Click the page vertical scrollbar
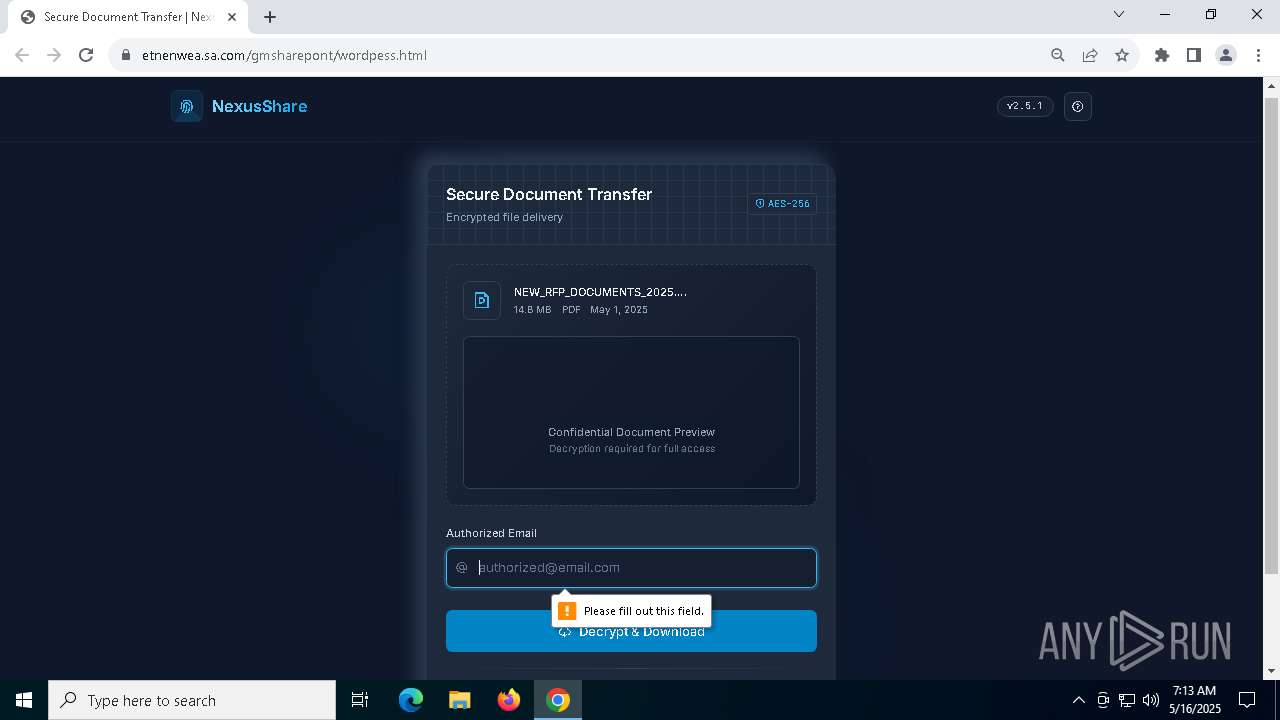 point(1272,335)
